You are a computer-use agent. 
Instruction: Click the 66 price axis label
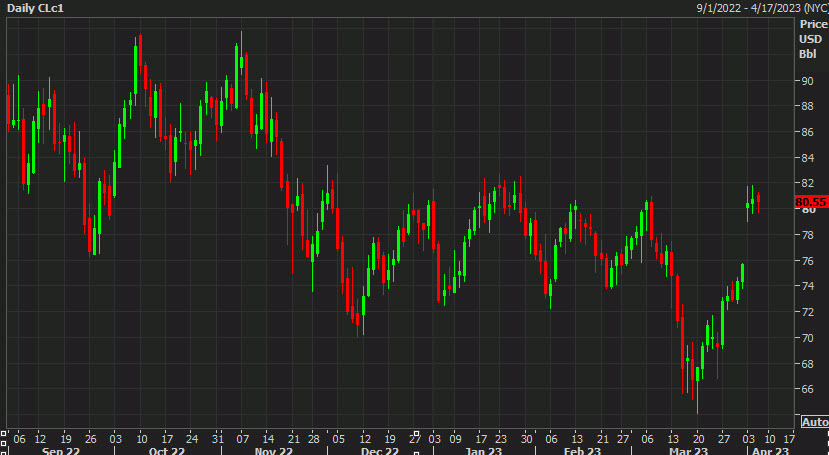tap(807, 389)
